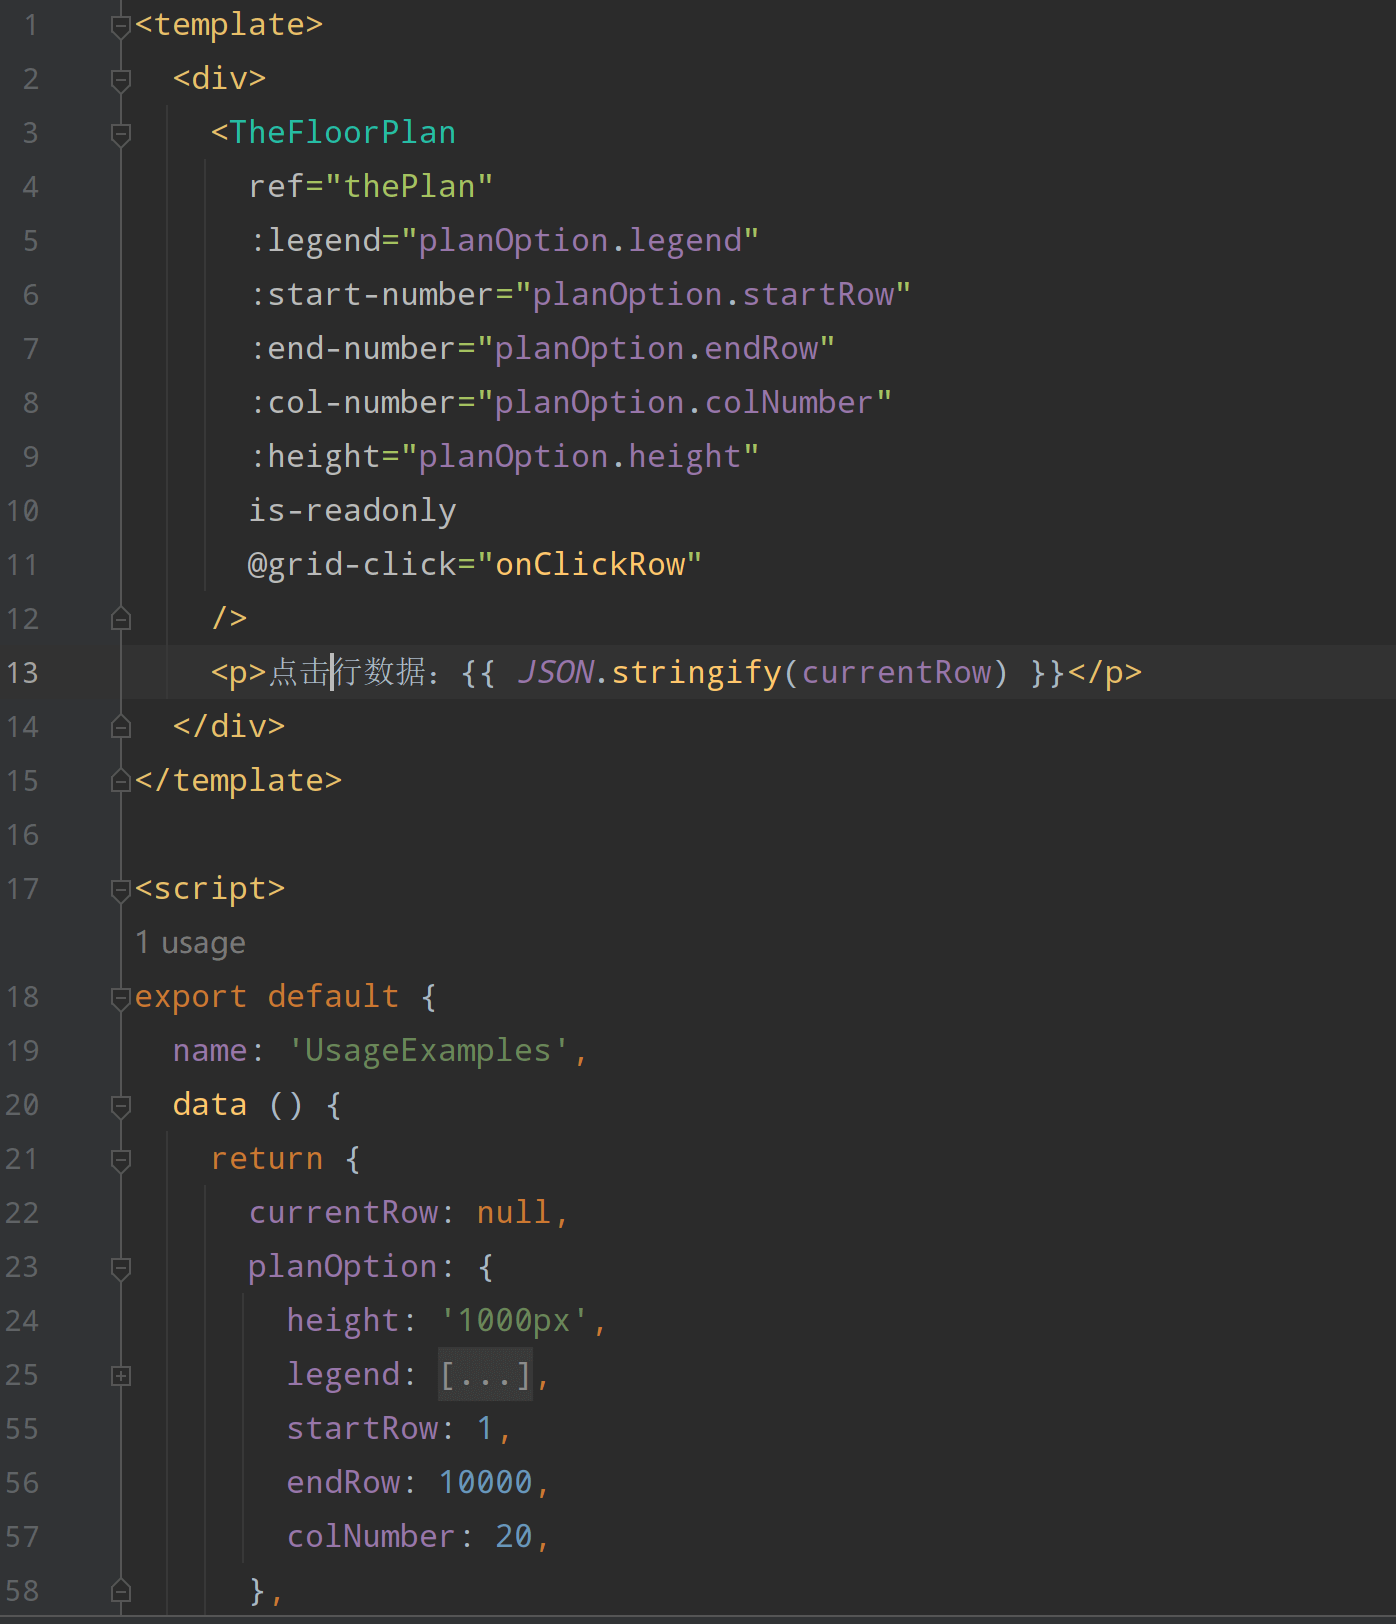The width and height of the screenshot is (1396, 1624).
Task: Fold the return statement block
Action: coord(121,1159)
